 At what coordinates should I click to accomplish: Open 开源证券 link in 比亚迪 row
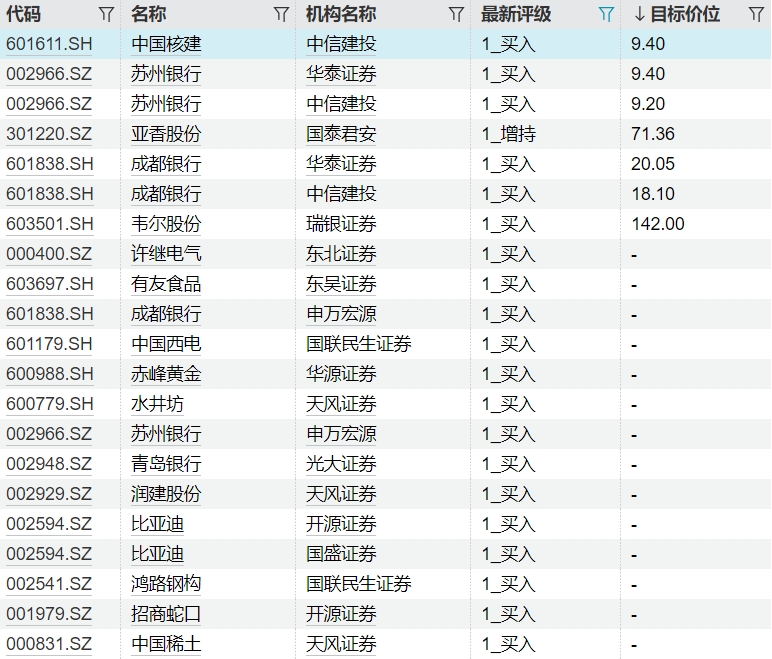[x=341, y=525]
